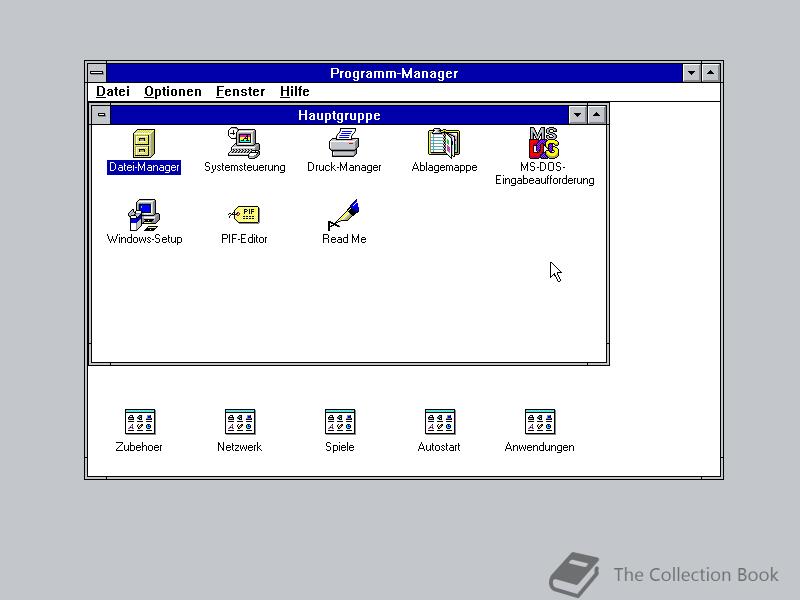800x600 pixels.
Task: Click the Anwendungen program group icon
Action: [540, 422]
